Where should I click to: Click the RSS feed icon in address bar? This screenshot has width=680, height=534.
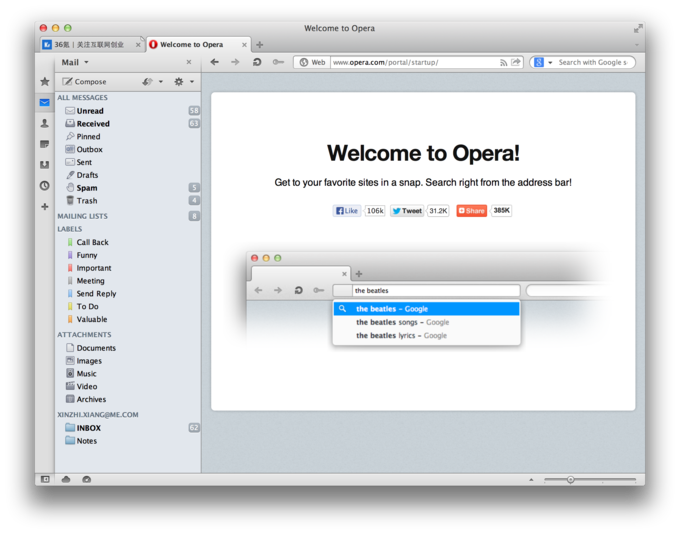tap(503, 62)
